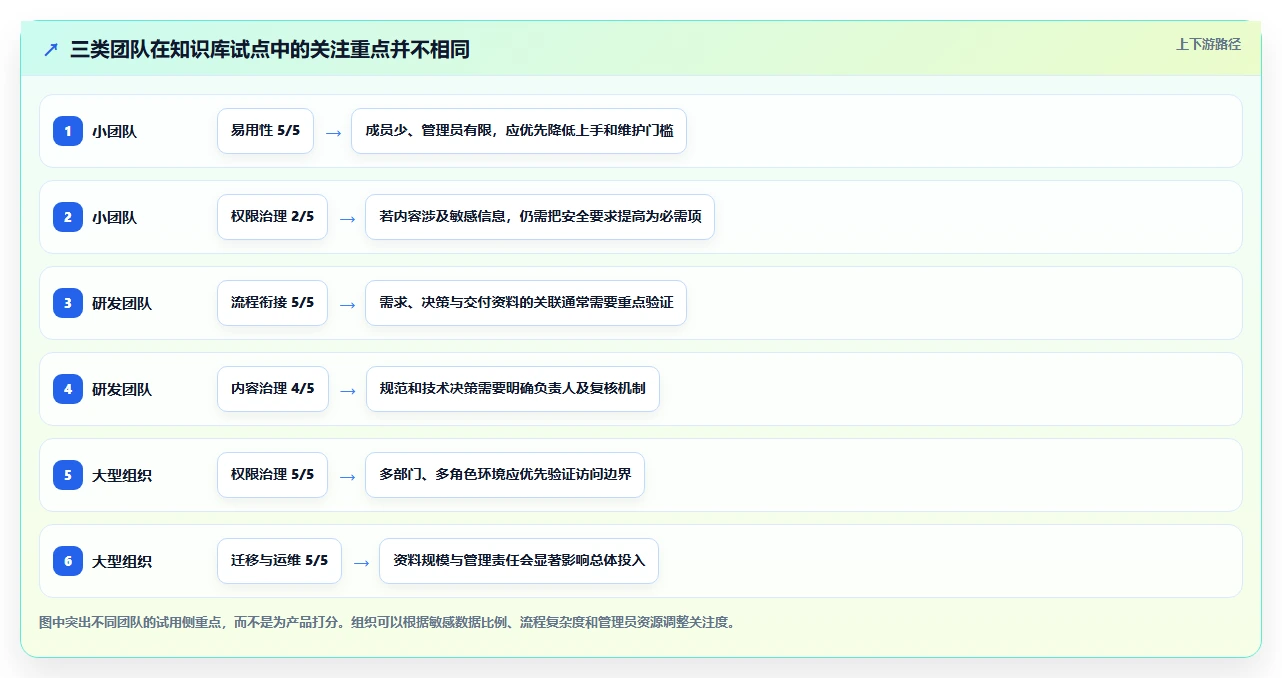Click the footnote starting 图中突出不同团队
The height and width of the screenshot is (678, 1282).
(x=387, y=622)
